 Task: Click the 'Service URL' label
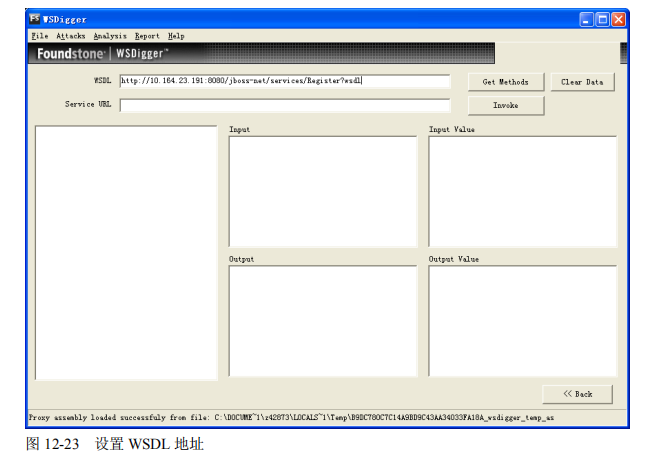point(88,104)
